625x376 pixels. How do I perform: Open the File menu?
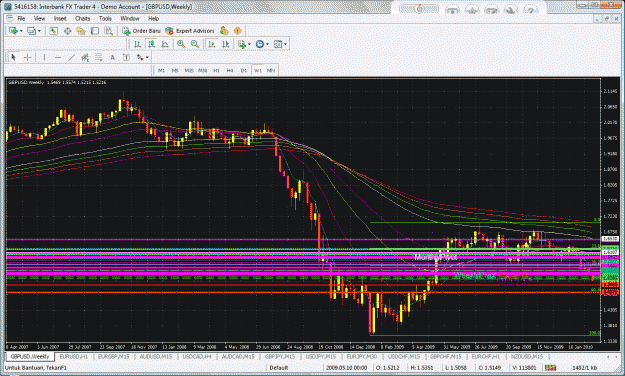pyautogui.click(x=21, y=18)
